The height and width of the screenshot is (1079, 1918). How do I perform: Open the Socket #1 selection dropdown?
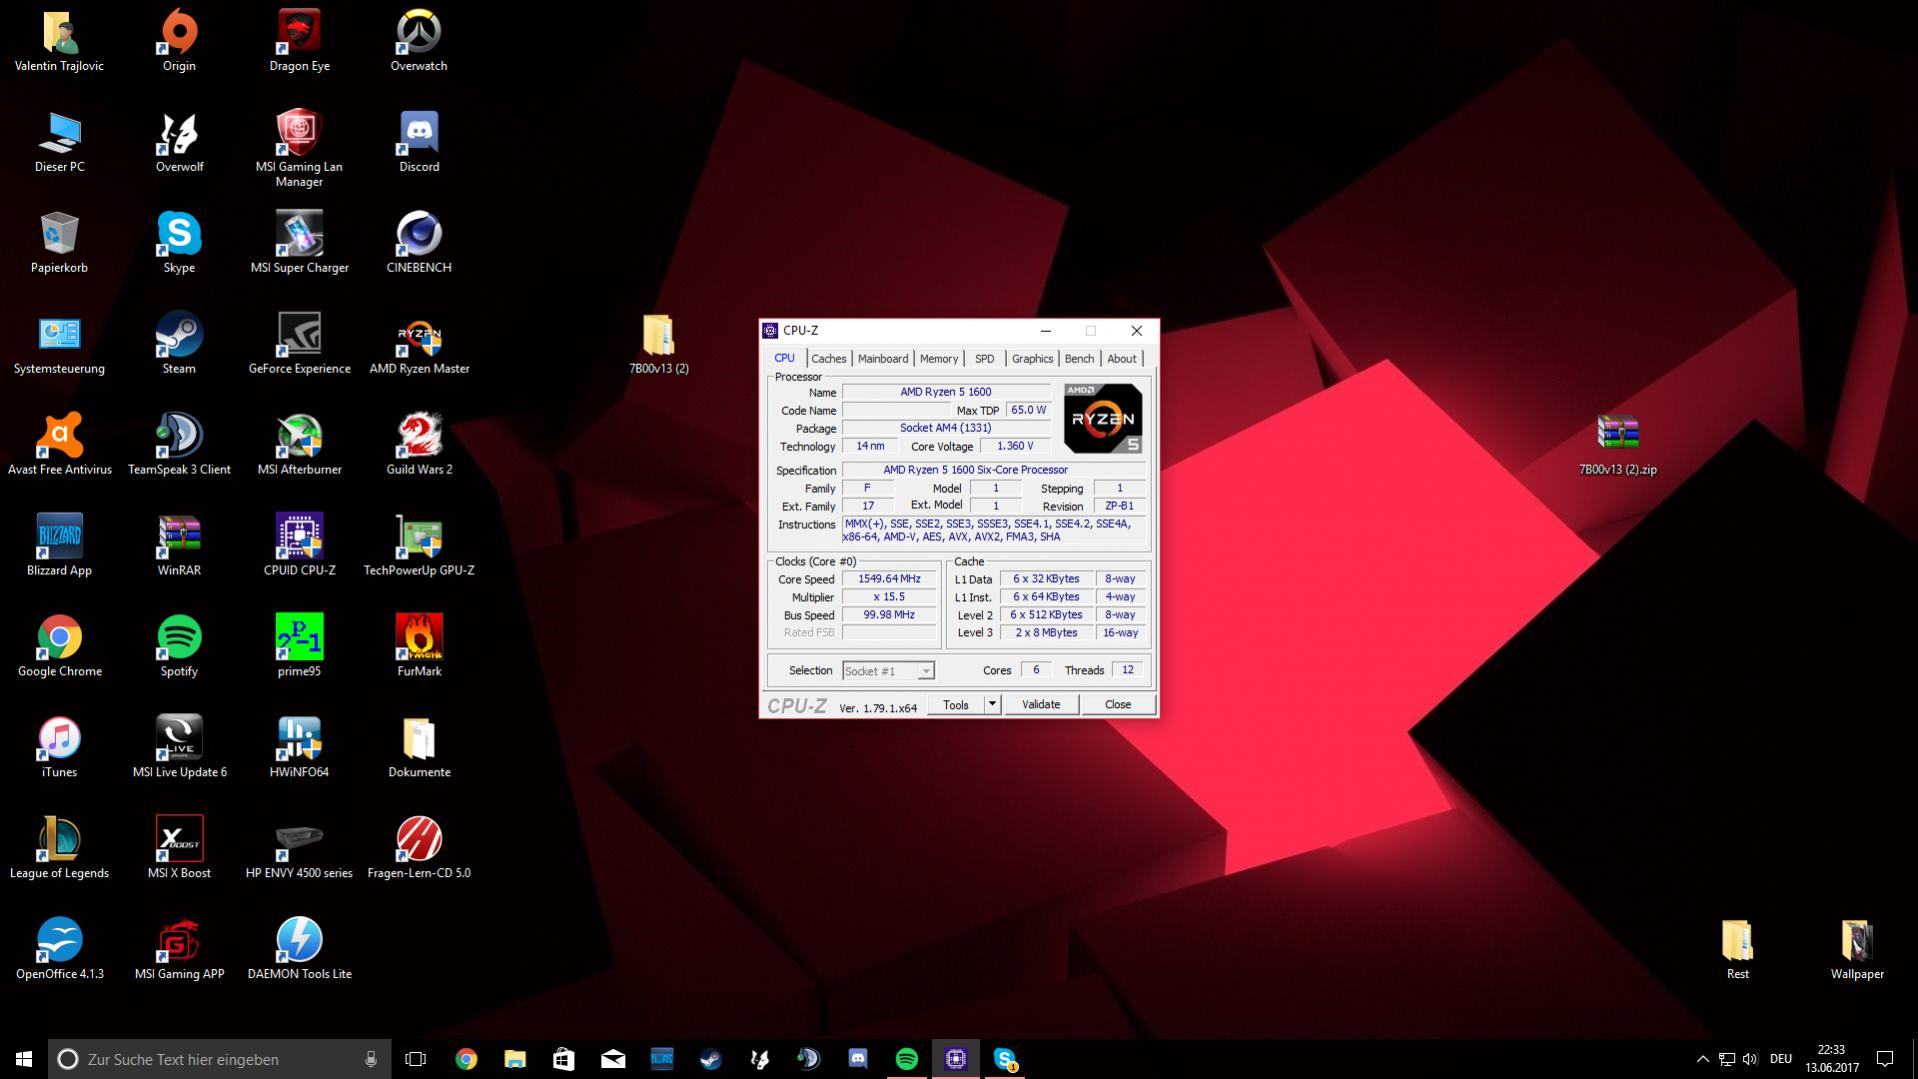[x=888, y=671]
